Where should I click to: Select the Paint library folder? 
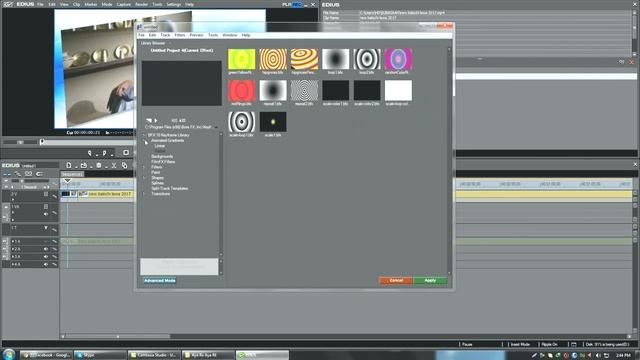tap(156, 172)
